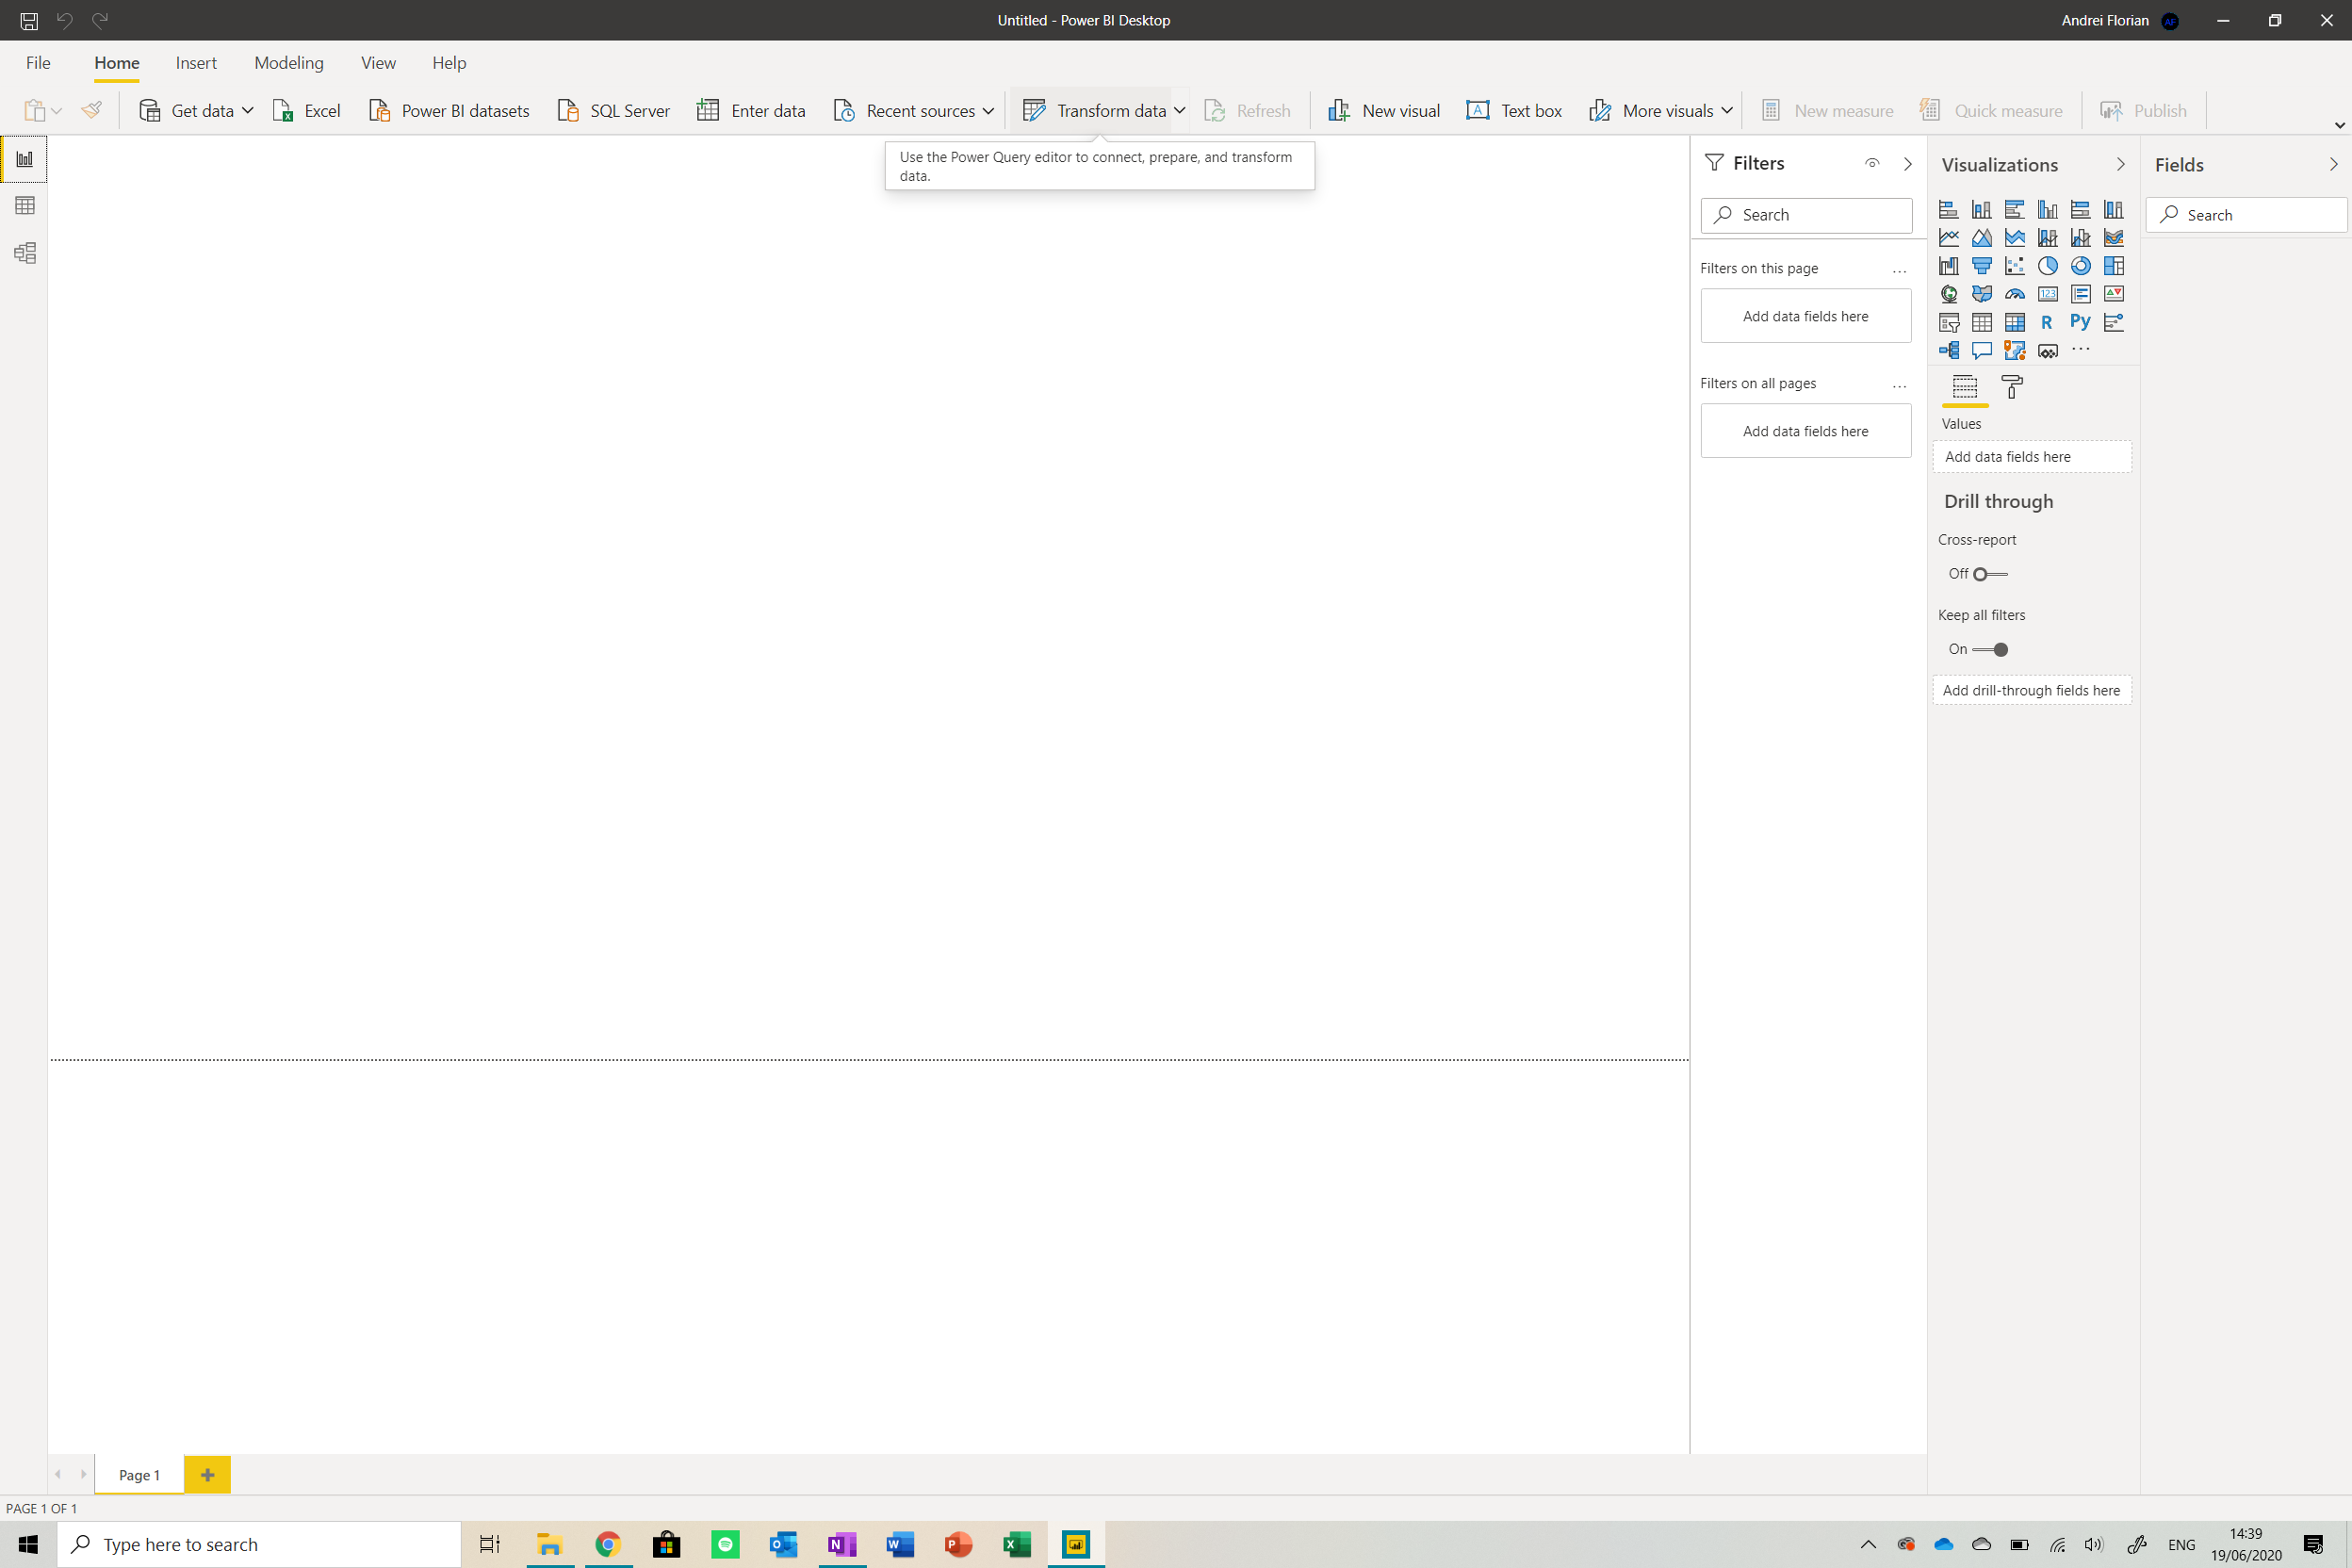This screenshot has height=1568, width=2352.
Task: Click the Enter data button
Action: (751, 111)
